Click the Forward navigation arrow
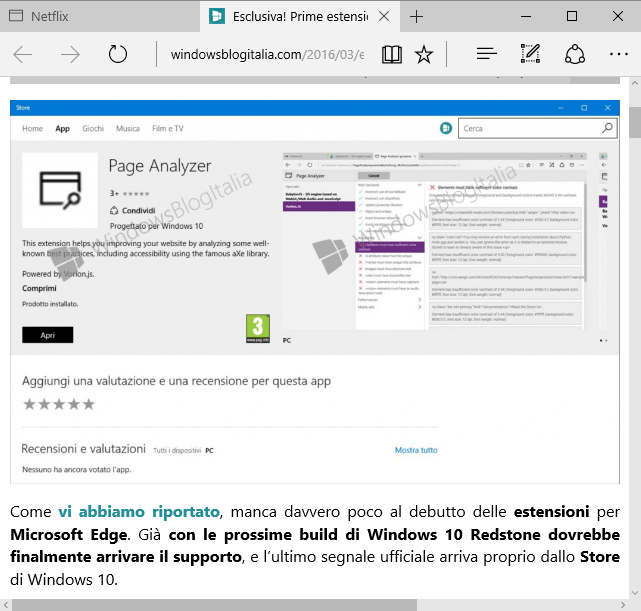Viewport: 641px width, 611px height. [x=70, y=54]
